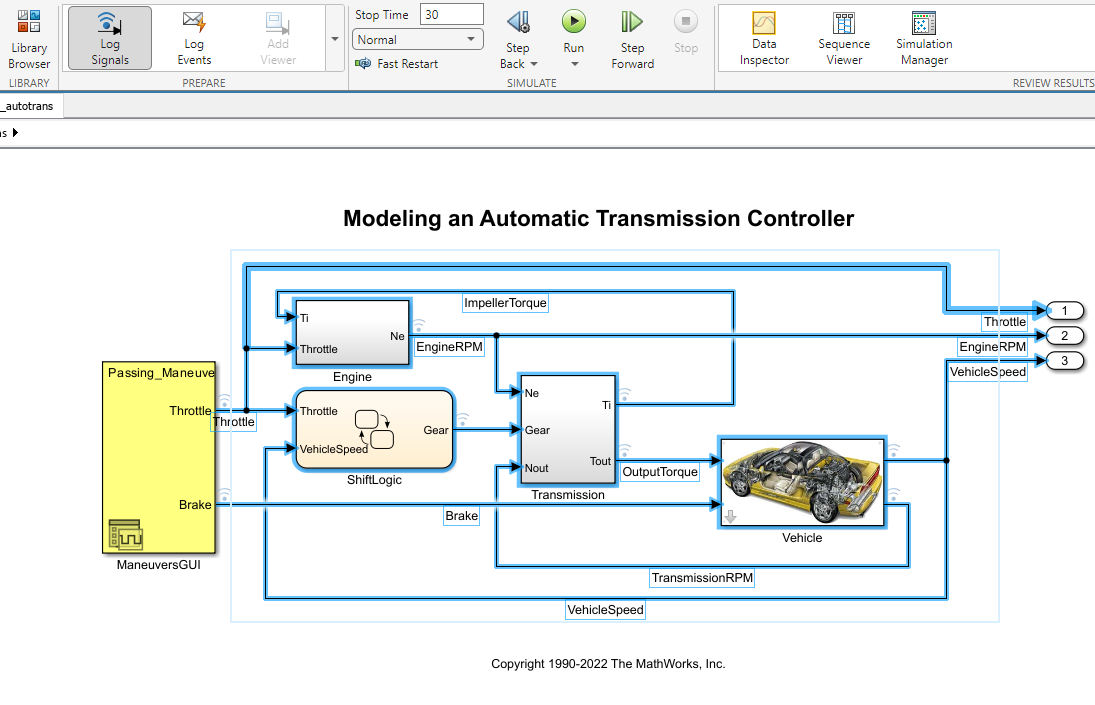Open the Simulation Manager
This screenshot has width=1095, height=705.
[924, 39]
